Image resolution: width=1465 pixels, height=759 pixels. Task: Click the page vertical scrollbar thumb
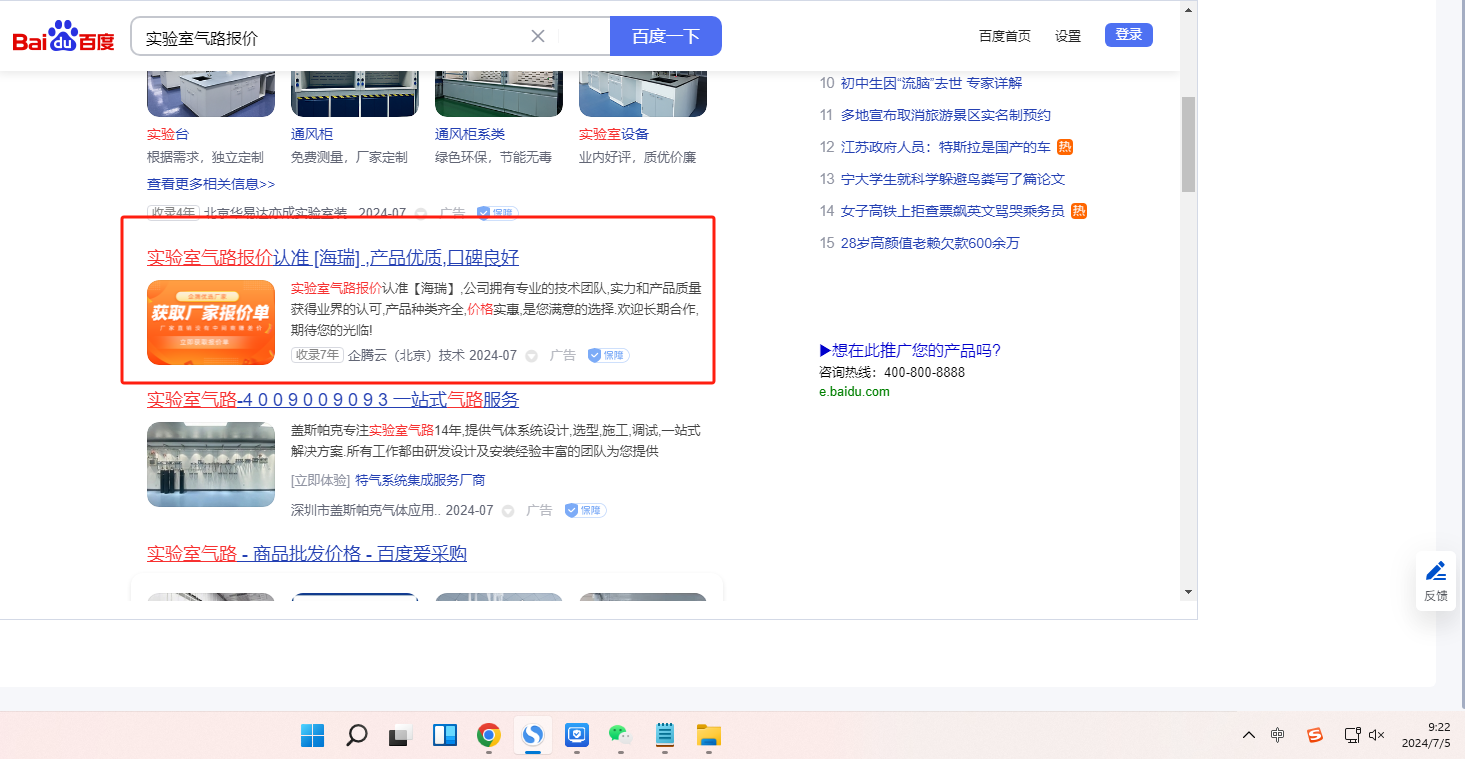click(x=1188, y=144)
